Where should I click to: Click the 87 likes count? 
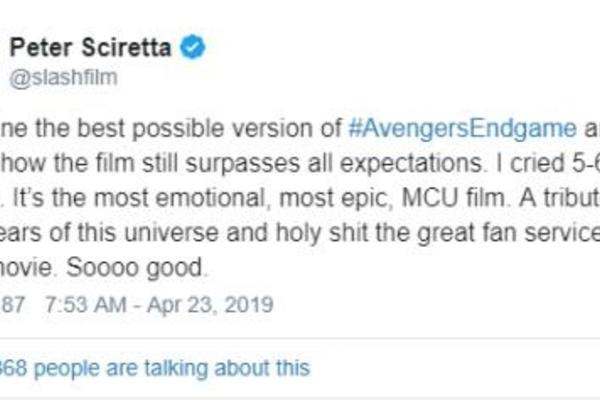[x=13, y=305]
